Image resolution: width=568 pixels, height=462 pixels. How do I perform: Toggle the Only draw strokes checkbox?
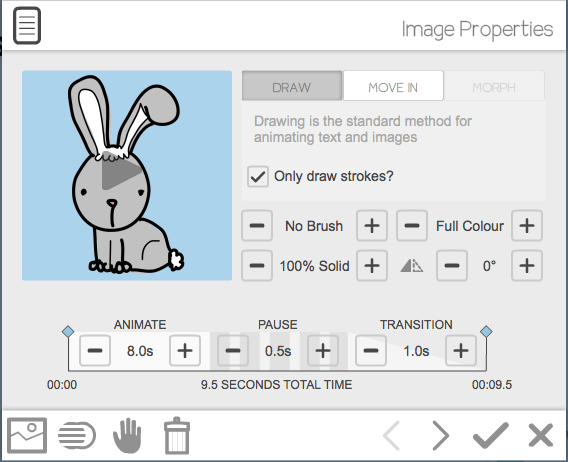258,176
